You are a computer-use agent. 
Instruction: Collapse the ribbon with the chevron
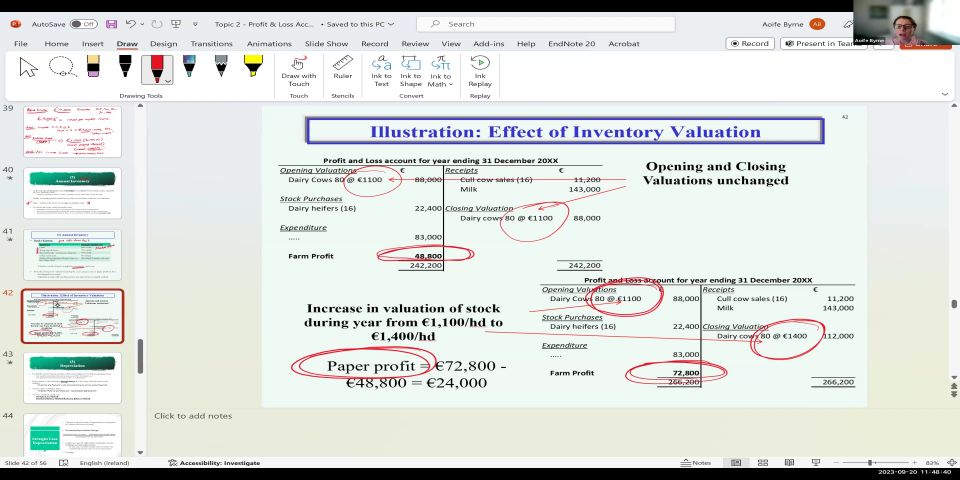(945, 94)
